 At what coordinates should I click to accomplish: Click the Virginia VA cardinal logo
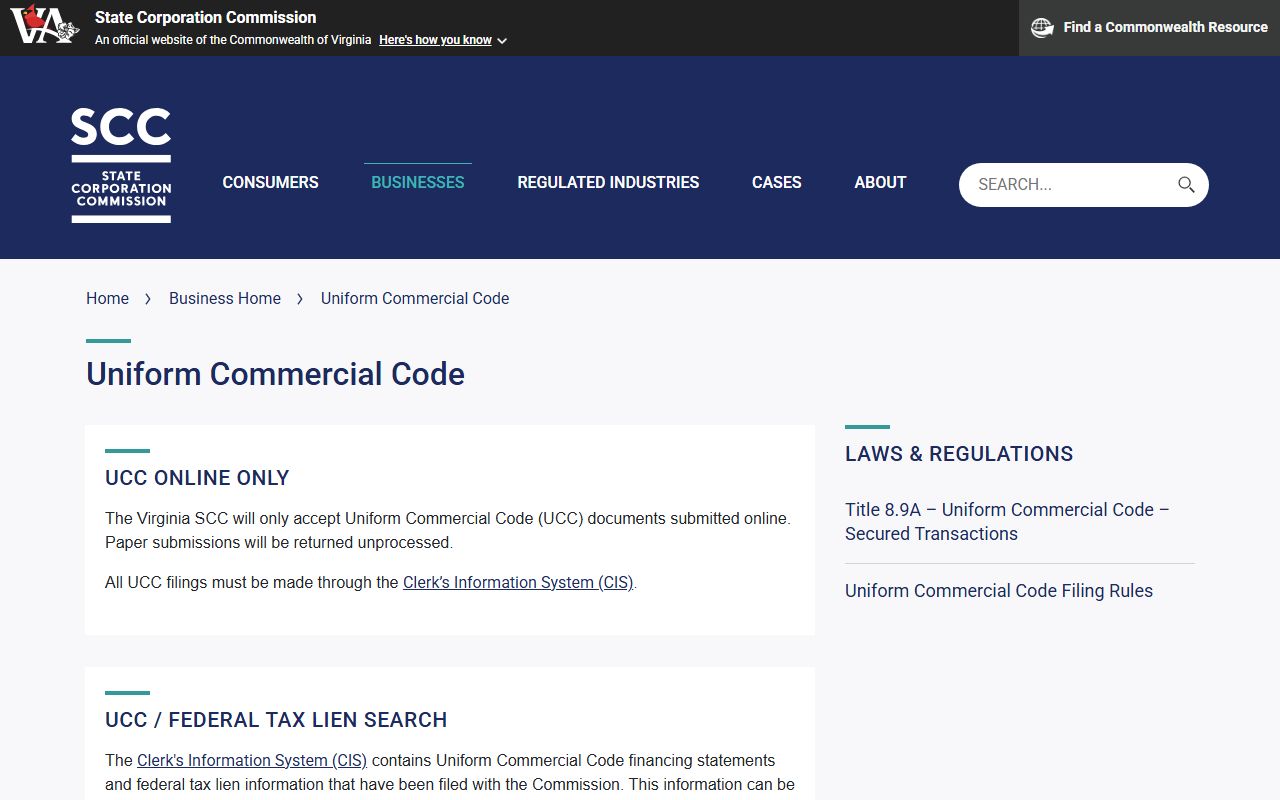[43, 25]
